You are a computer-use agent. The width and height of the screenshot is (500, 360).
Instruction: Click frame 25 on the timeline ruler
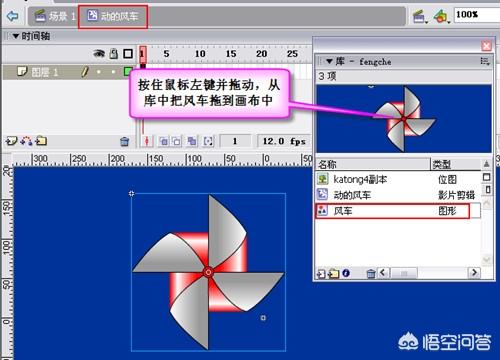[292, 54]
